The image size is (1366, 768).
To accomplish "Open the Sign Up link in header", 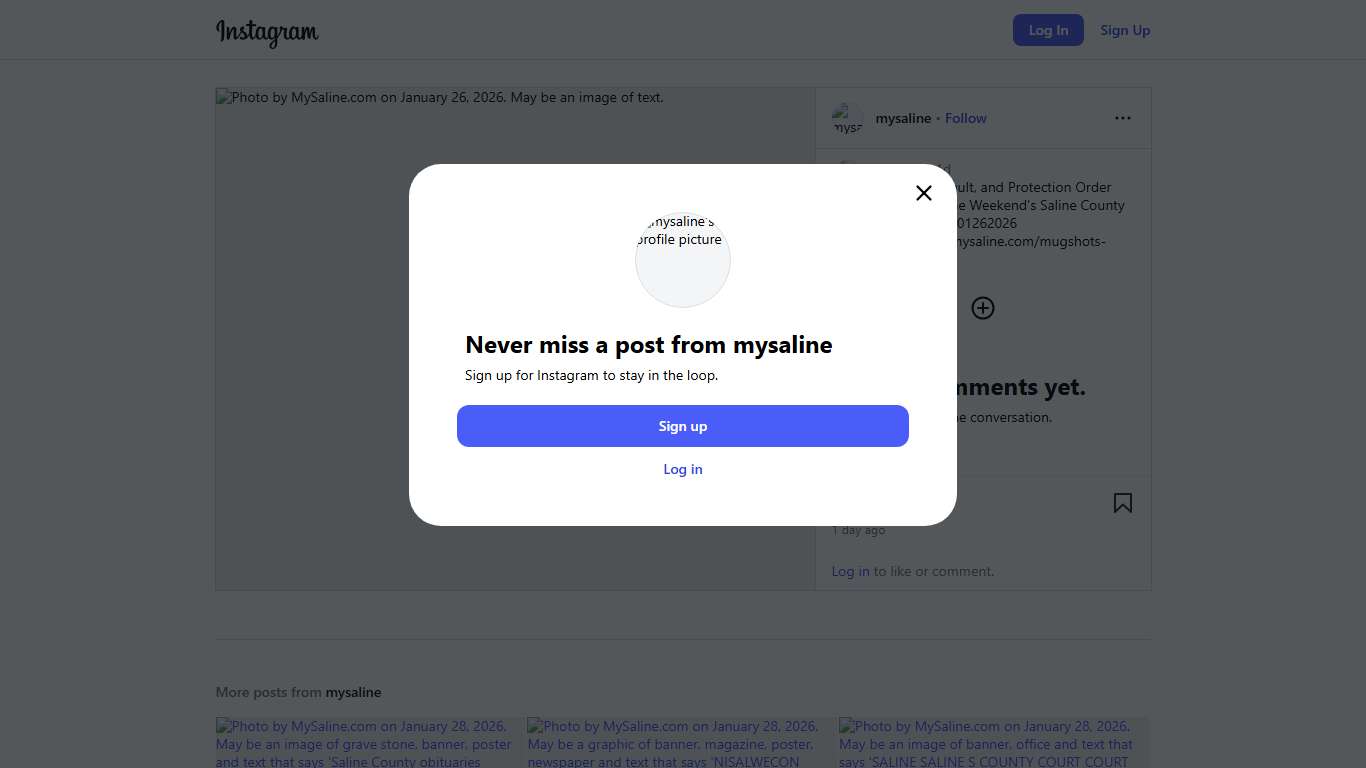I will coord(1125,30).
